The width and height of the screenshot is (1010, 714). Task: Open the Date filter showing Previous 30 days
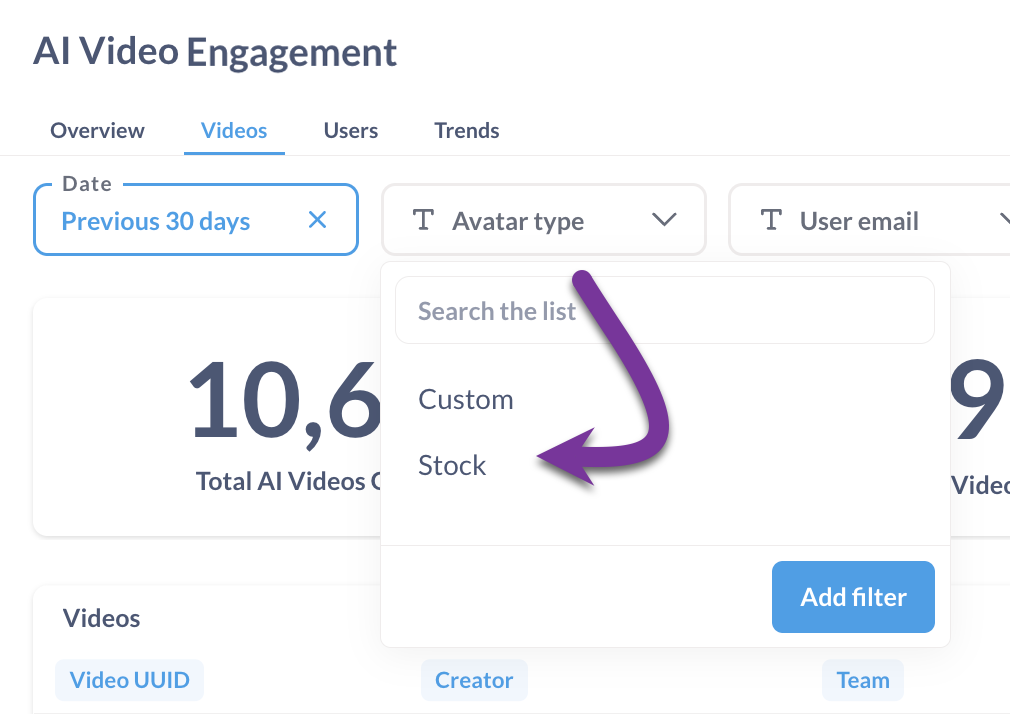coord(155,221)
